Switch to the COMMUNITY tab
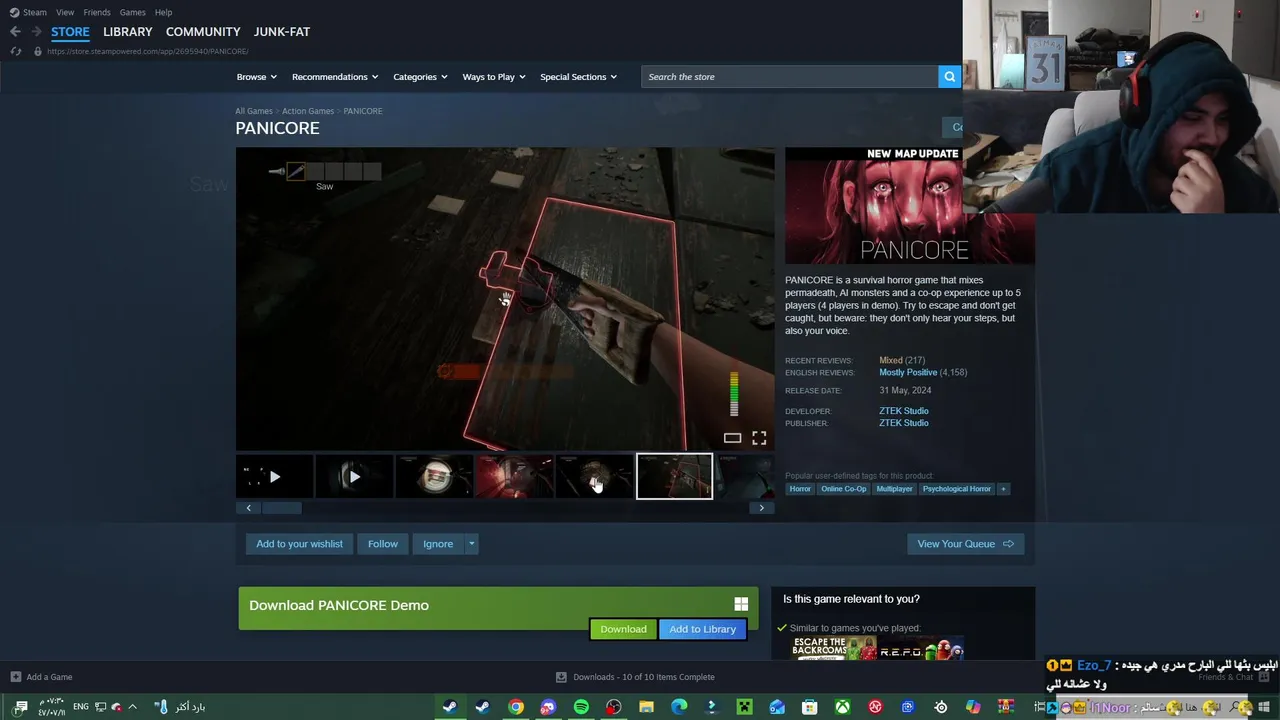1280x720 pixels. [203, 32]
